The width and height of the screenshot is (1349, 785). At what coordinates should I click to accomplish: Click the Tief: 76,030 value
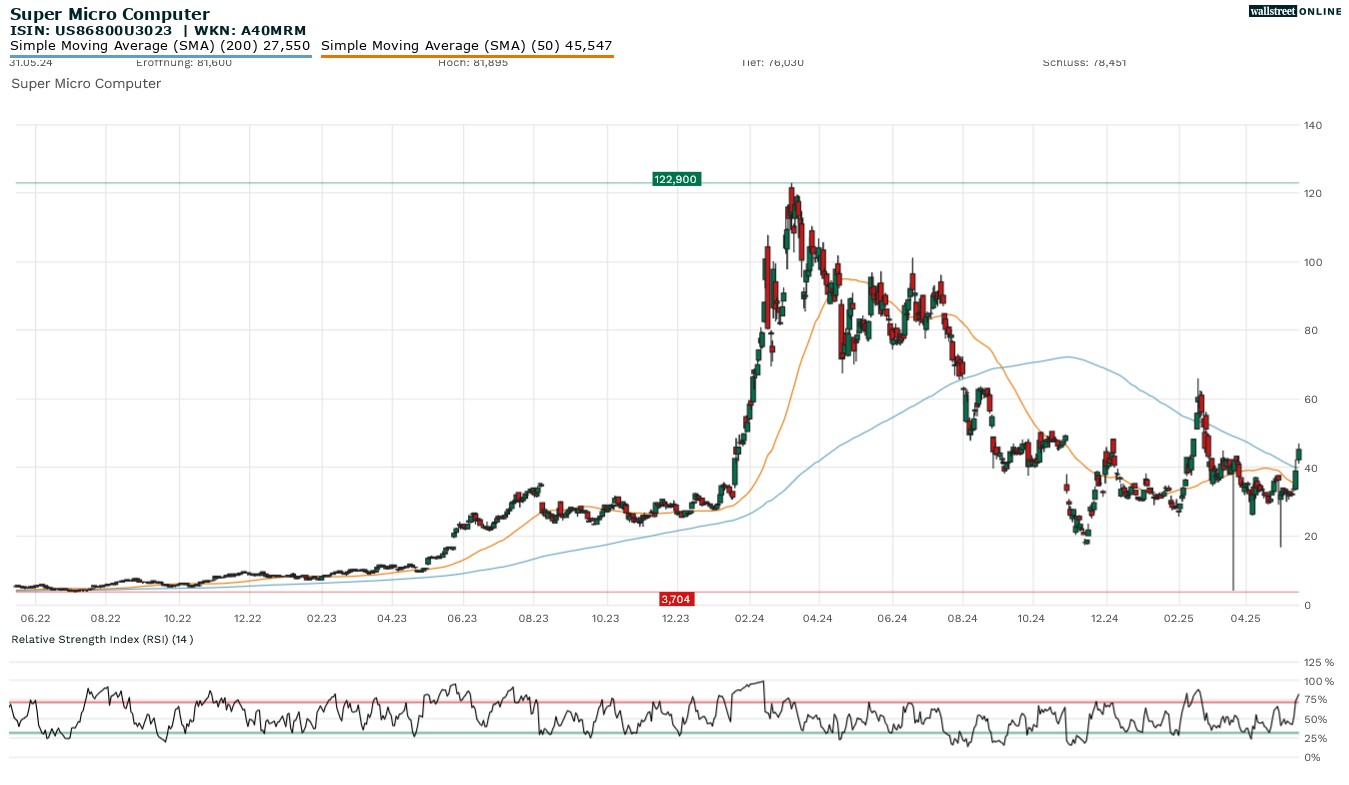(773, 63)
